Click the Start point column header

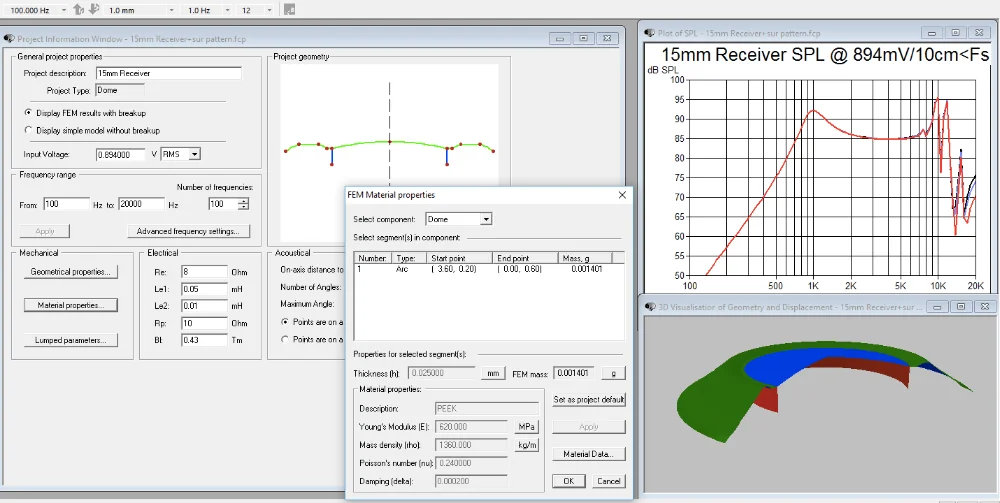pos(460,258)
